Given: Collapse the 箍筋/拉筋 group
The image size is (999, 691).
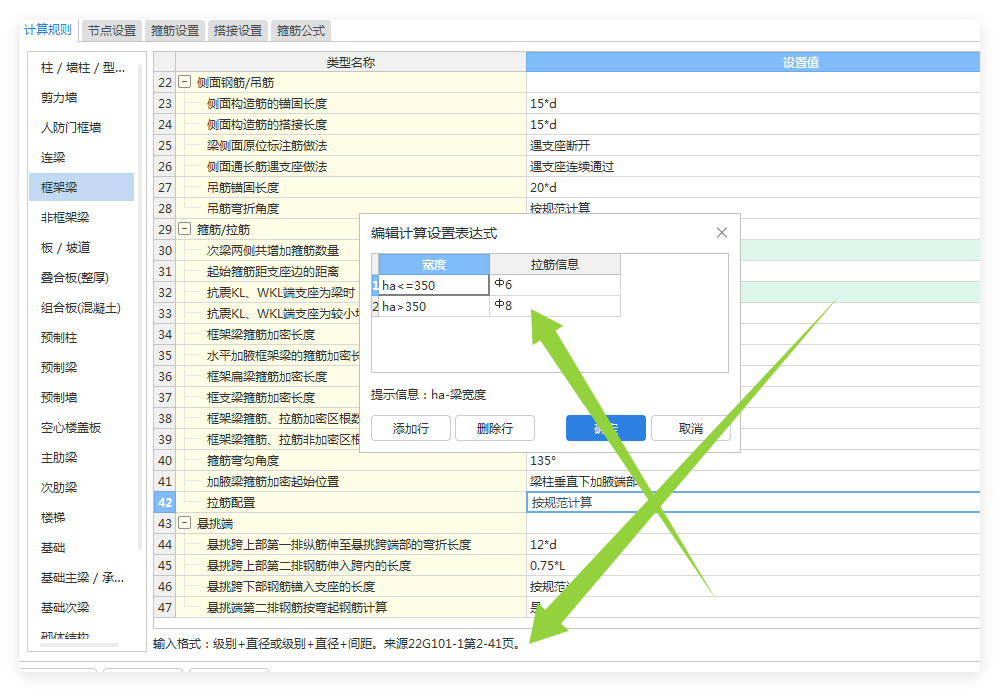Looking at the screenshot, I should (x=183, y=229).
